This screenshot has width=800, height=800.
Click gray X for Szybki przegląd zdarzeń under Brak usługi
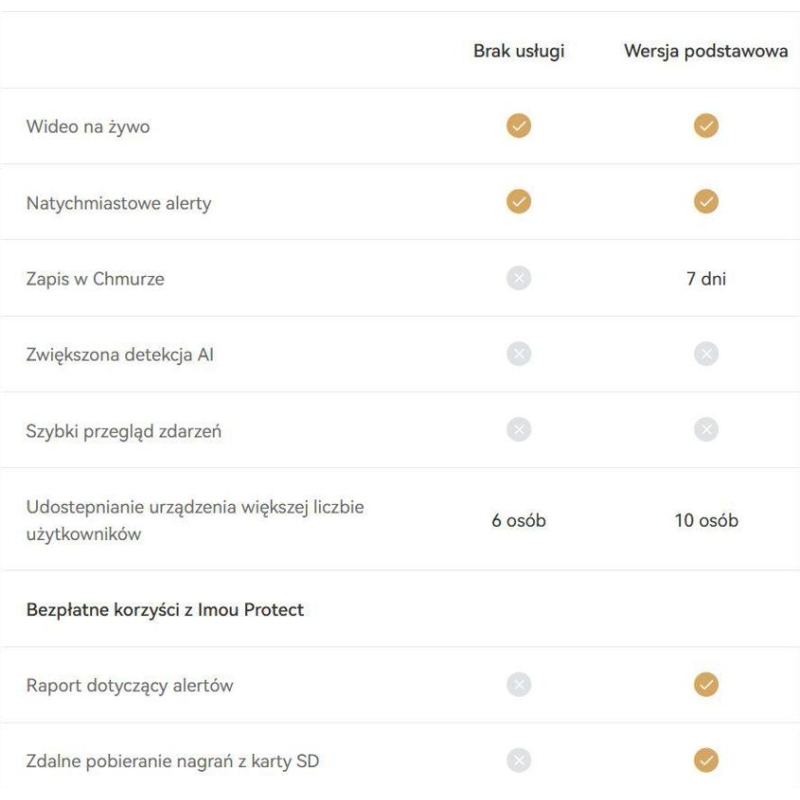(x=518, y=430)
